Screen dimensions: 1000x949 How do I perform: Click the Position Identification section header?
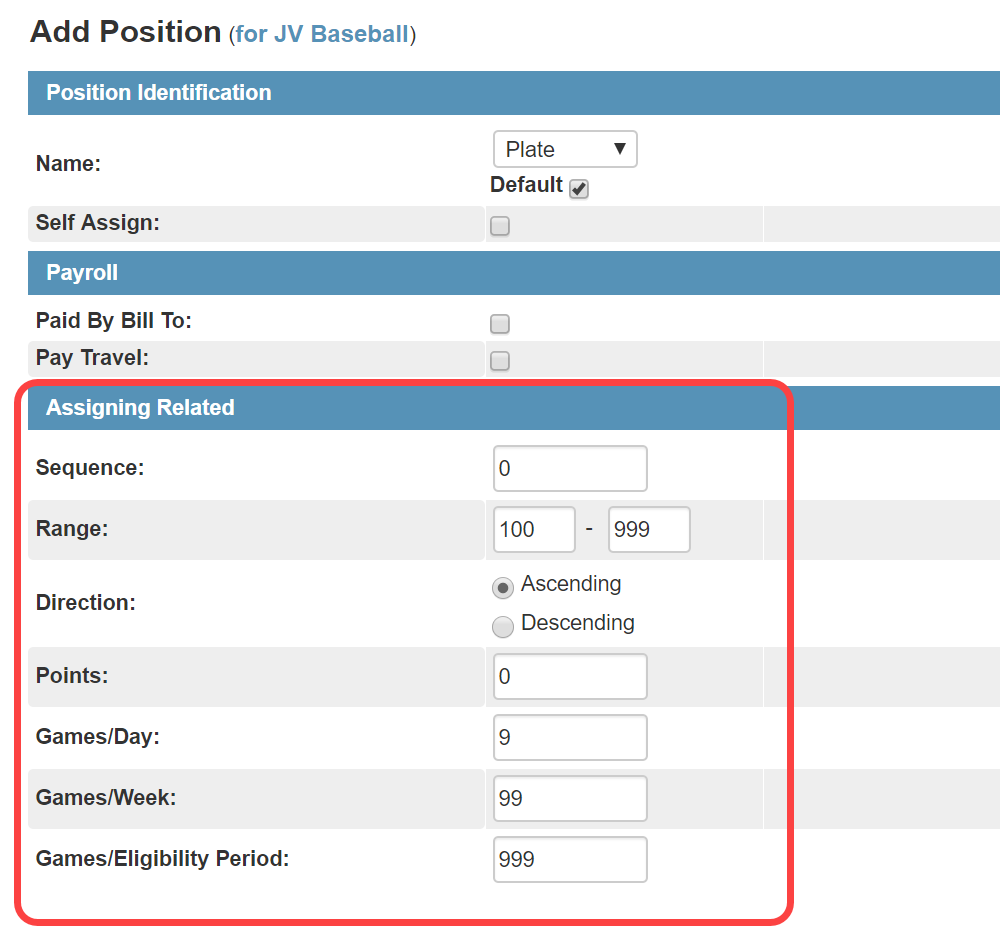tap(514, 93)
